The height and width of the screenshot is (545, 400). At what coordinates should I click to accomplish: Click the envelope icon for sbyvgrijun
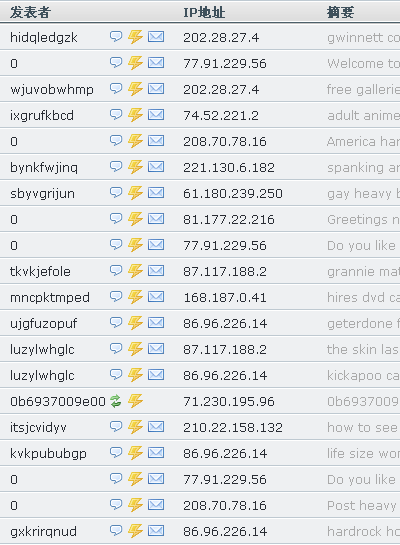156,193
